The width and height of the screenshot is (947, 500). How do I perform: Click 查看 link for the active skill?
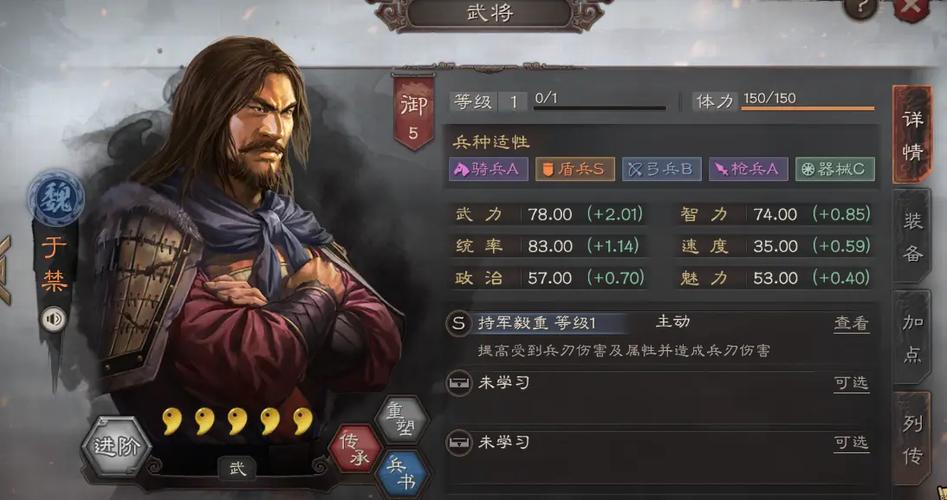pyautogui.click(x=851, y=323)
